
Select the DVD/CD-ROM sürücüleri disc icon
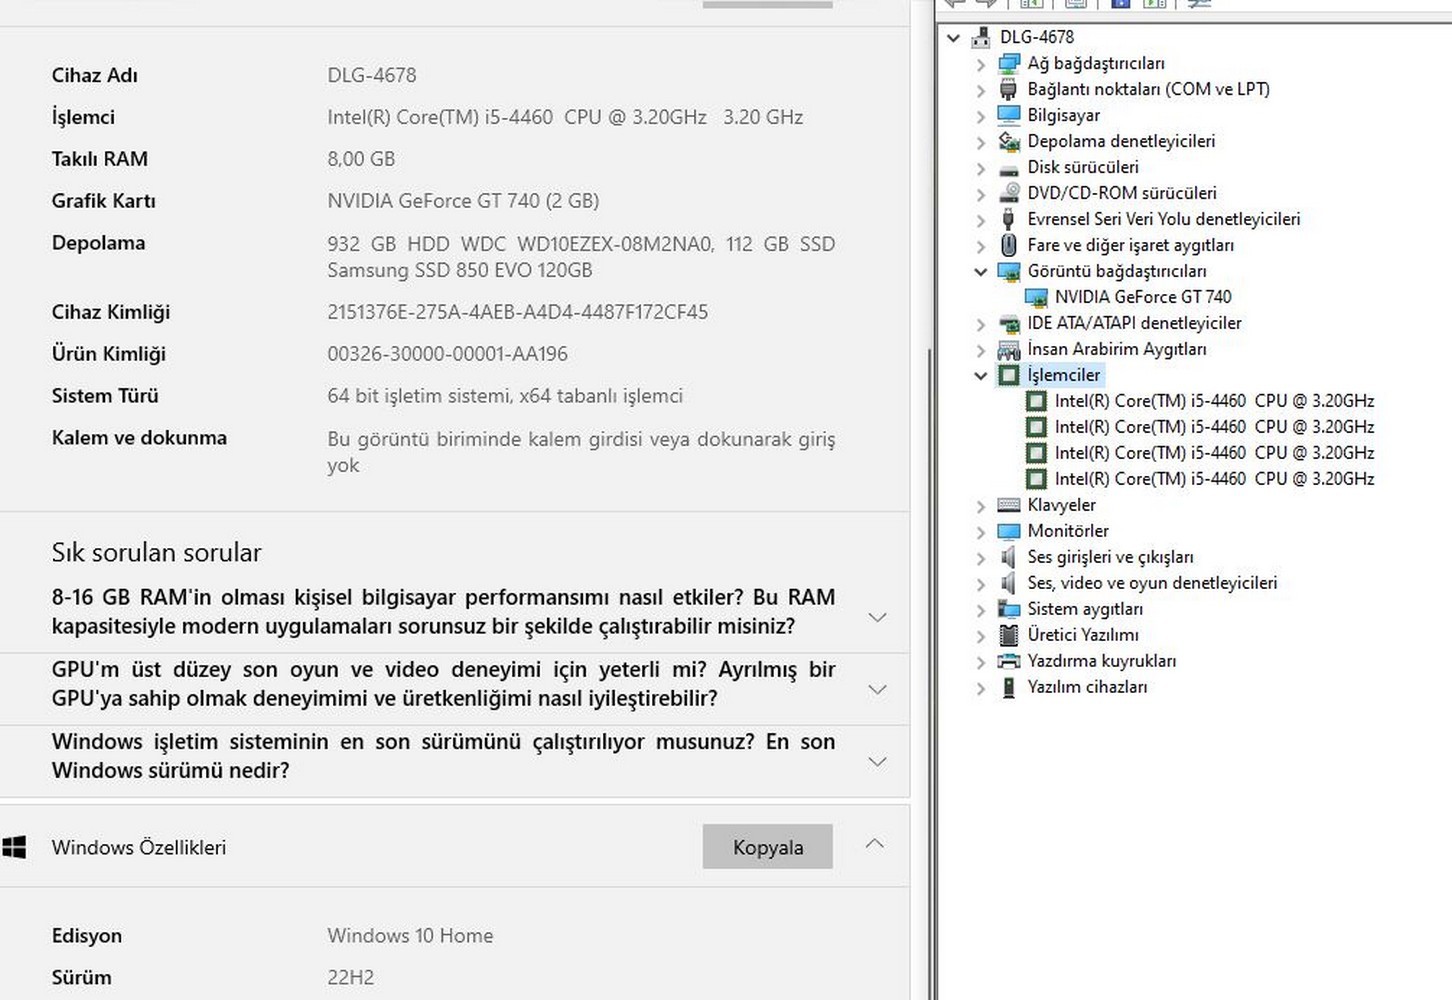(x=1009, y=194)
